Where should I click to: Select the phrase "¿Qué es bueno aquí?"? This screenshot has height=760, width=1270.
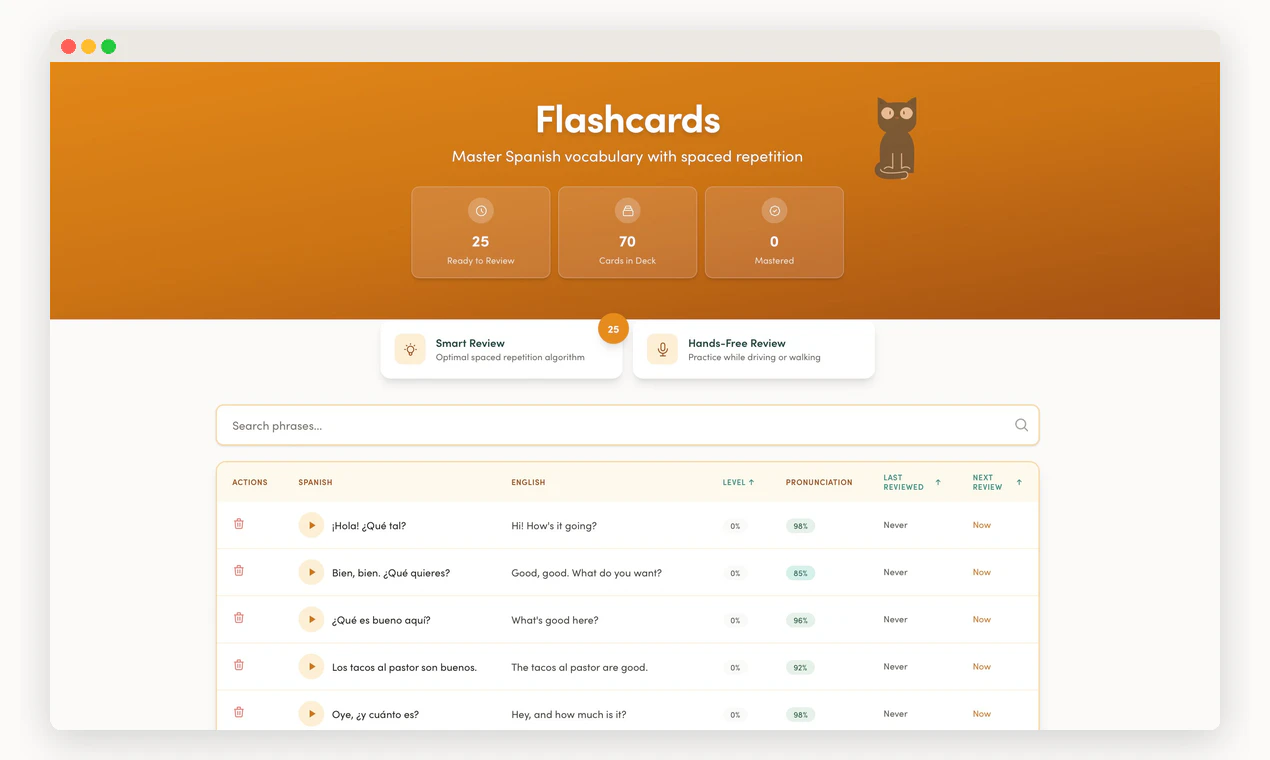[381, 620]
